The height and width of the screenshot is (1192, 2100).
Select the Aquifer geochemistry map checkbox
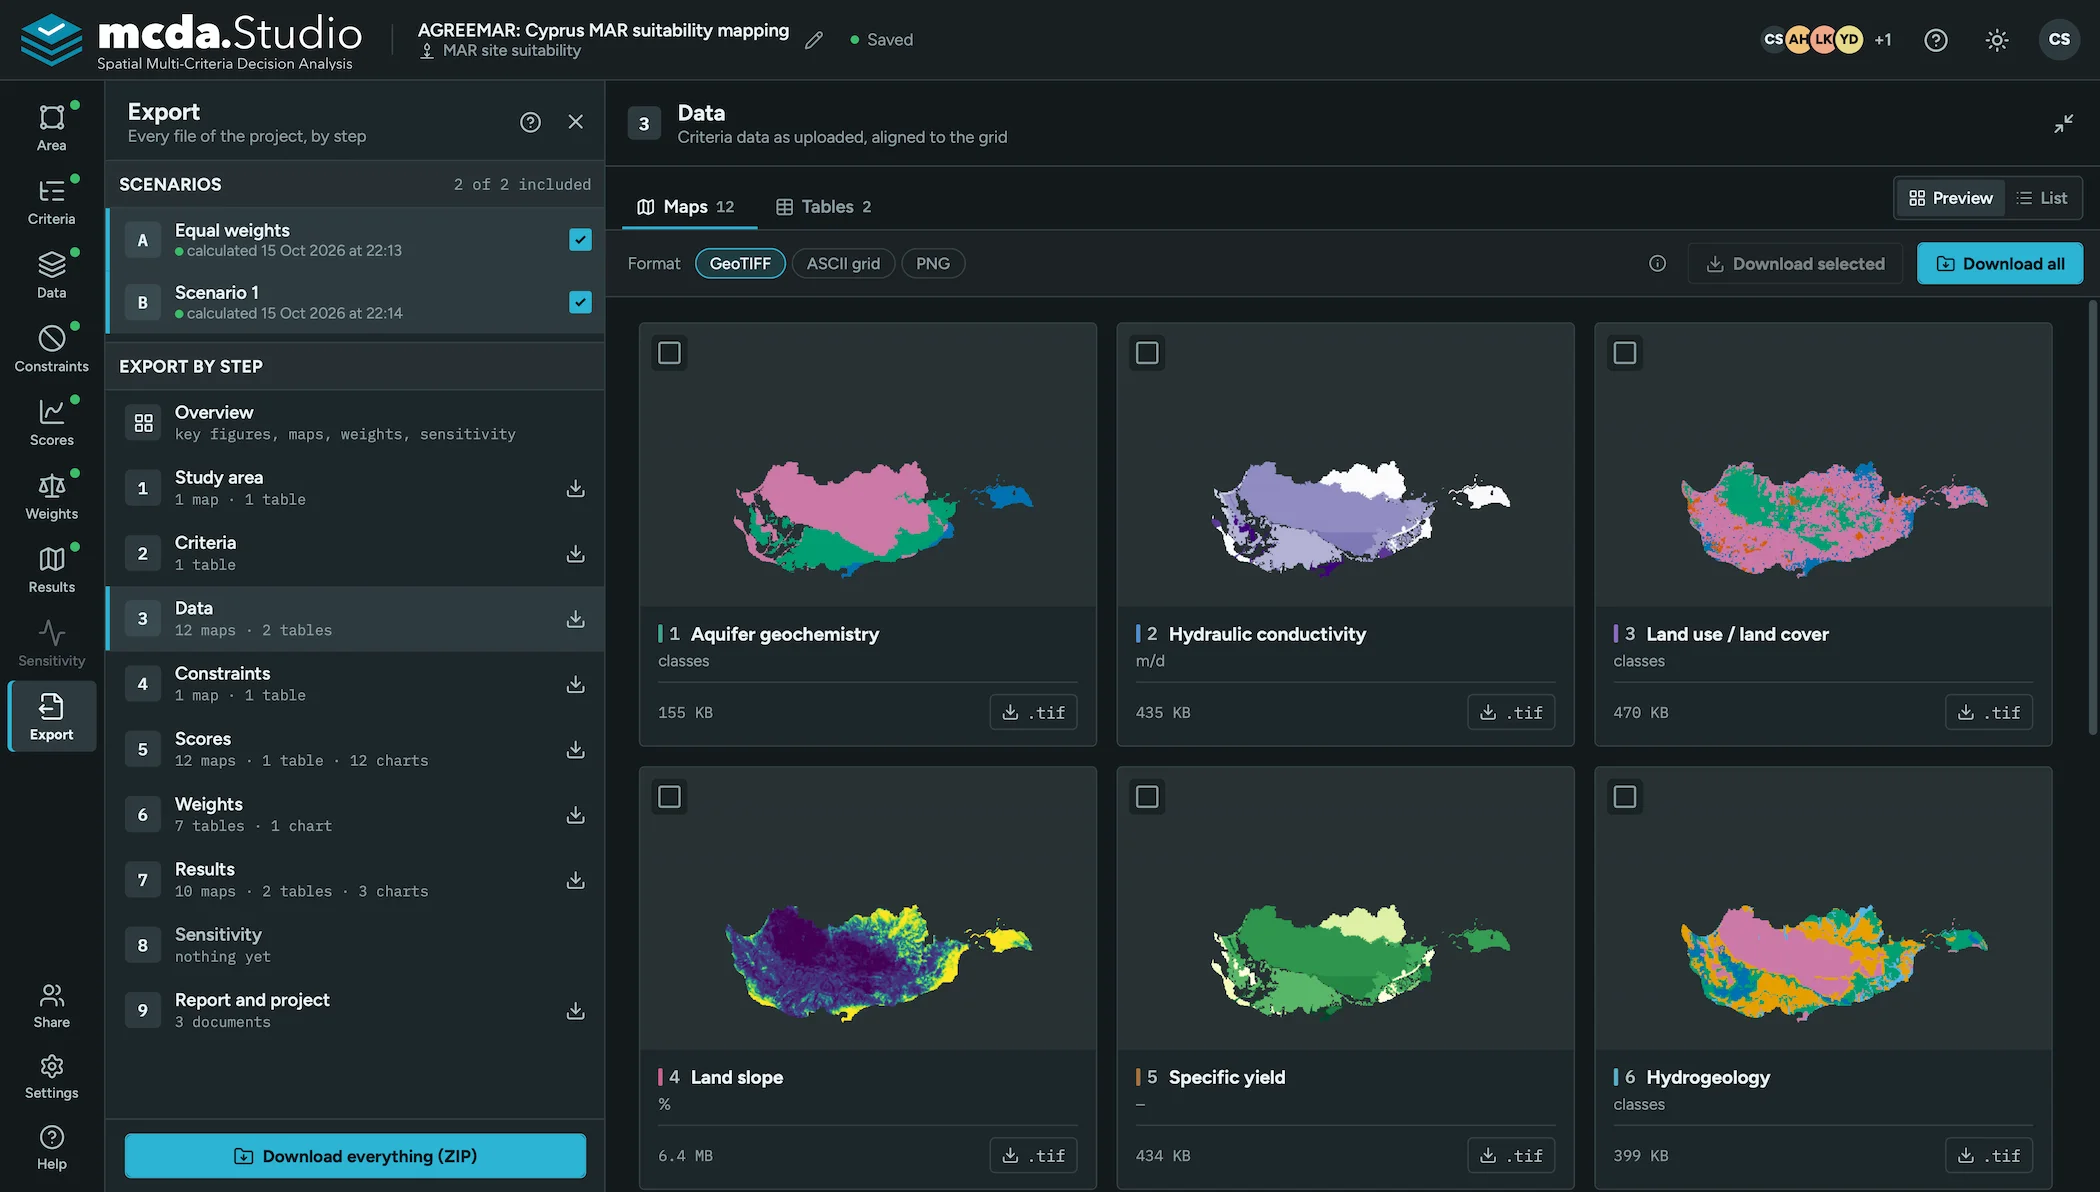(669, 353)
